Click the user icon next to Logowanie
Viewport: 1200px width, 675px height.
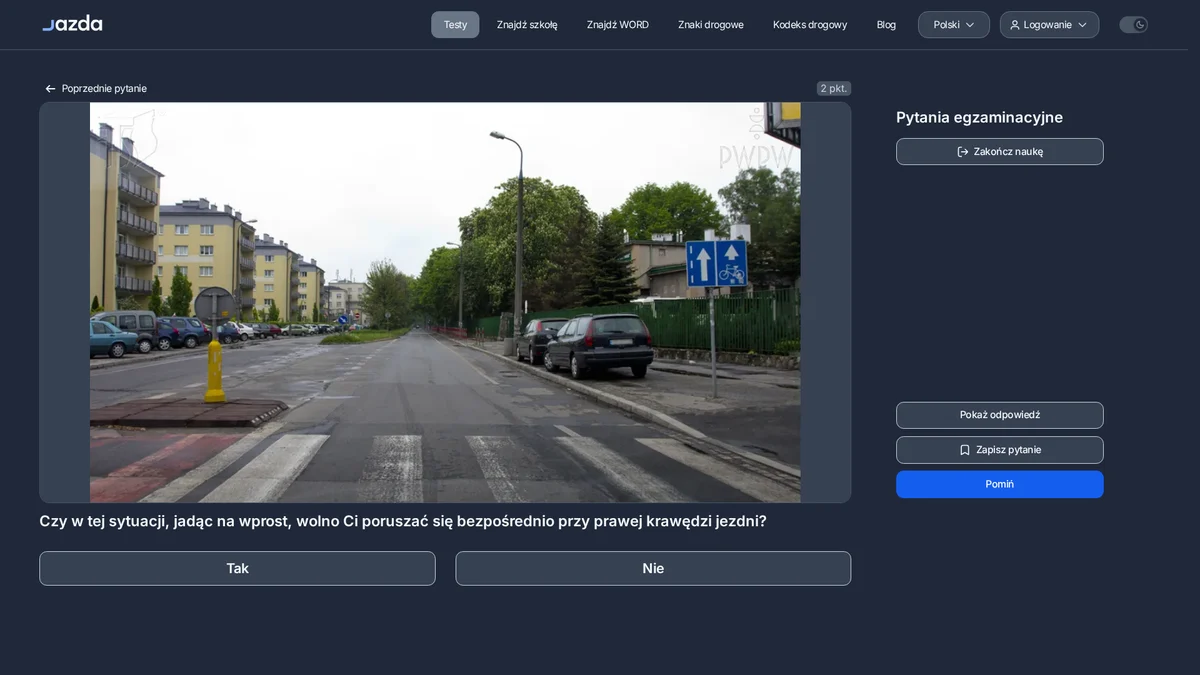click(1015, 25)
